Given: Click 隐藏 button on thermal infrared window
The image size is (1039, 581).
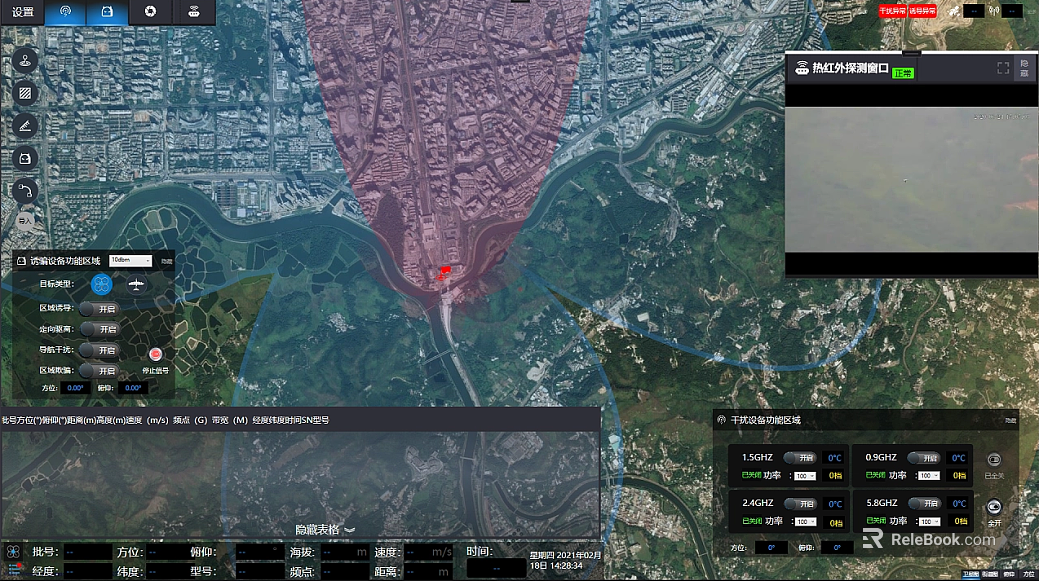Looking at the screenshot, I should pos(1024,68).
